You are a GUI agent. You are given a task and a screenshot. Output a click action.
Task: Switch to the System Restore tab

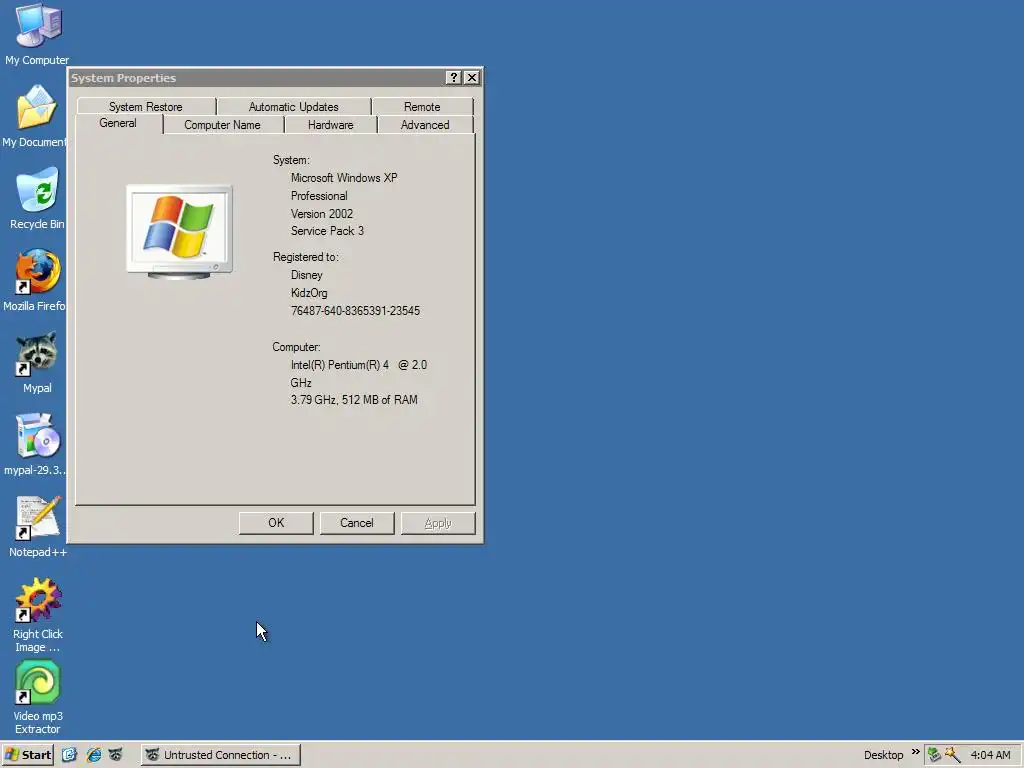(146, 106)
